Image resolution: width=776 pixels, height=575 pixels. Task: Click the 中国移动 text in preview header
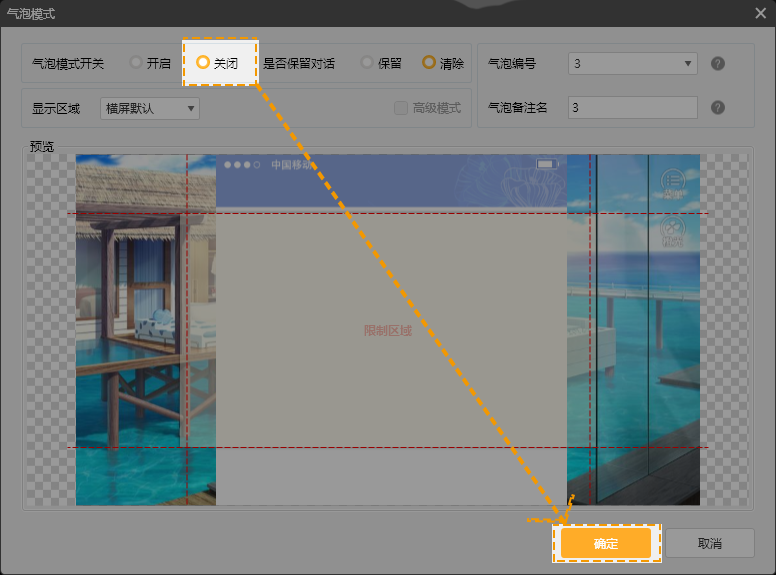pyautogui.click(x=294, y=165)
